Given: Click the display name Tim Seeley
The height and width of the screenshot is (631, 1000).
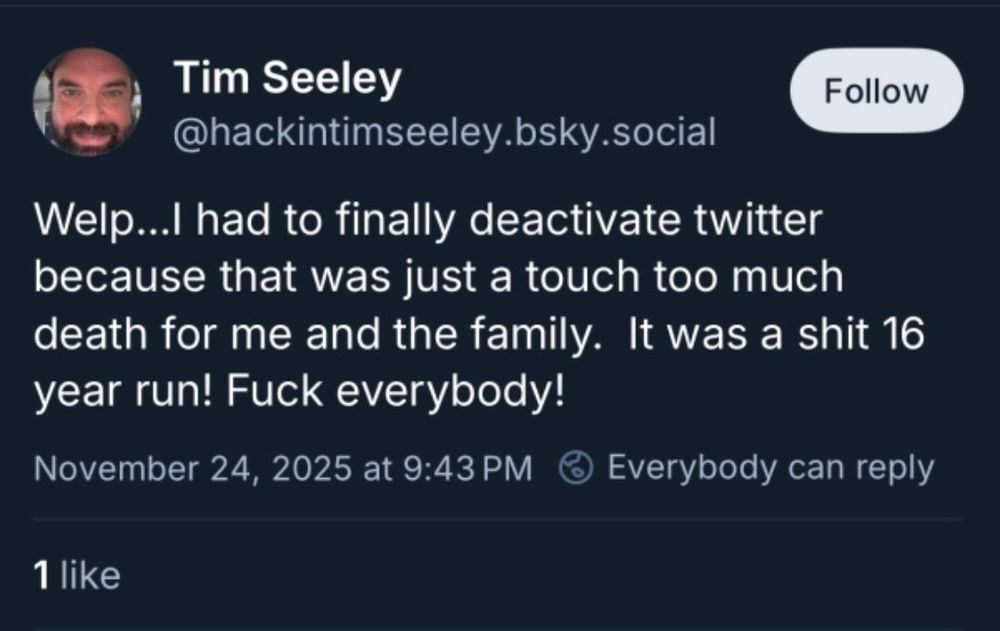Looking at the screenshot, I should 288,77.
